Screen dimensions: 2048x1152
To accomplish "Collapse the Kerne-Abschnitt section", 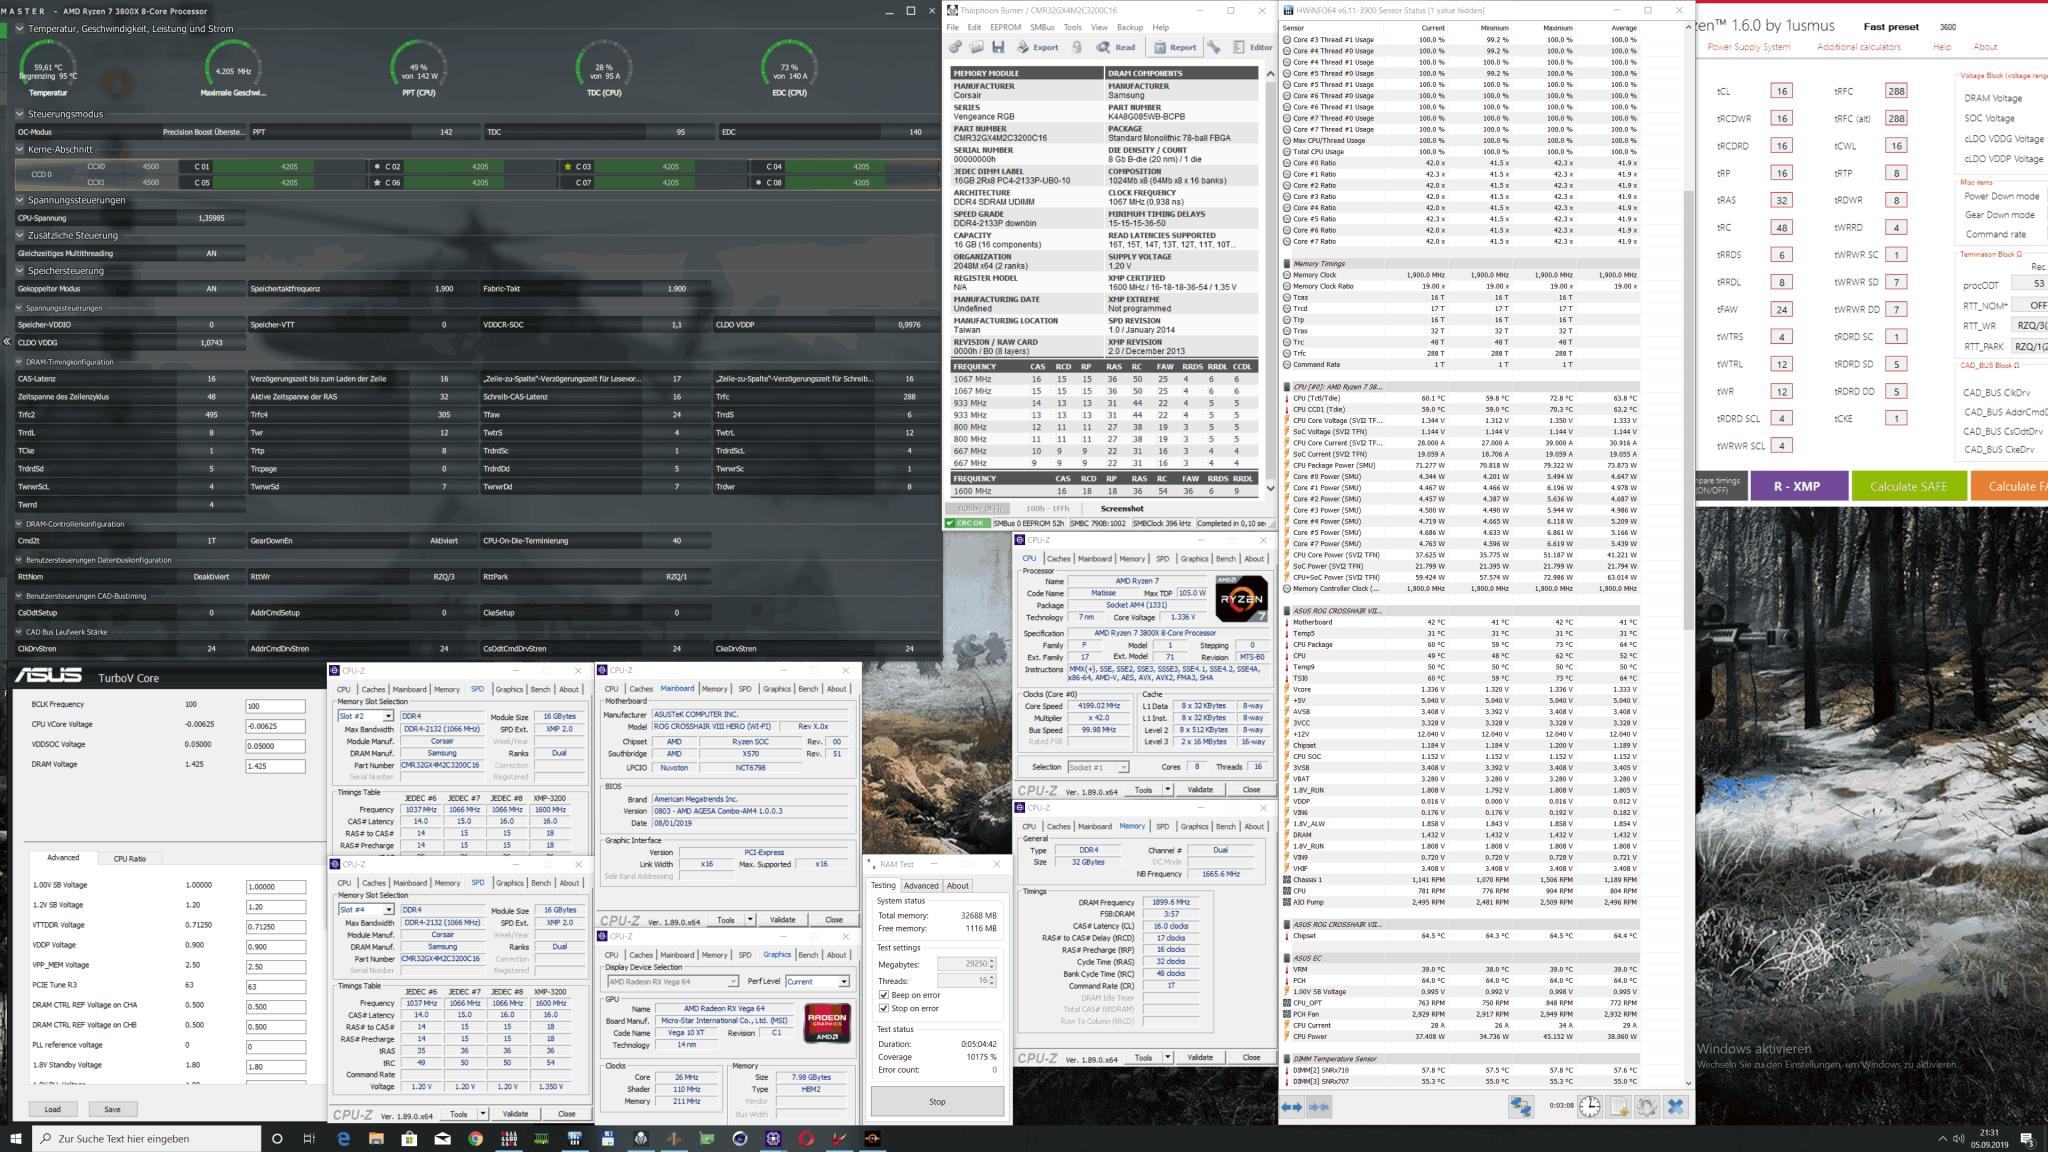I will click(20, 149).
